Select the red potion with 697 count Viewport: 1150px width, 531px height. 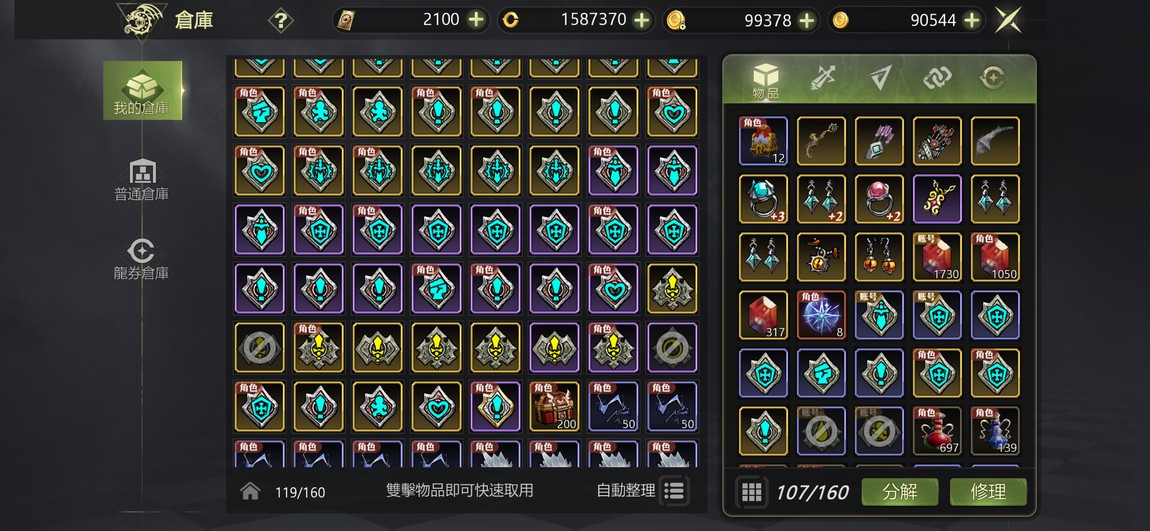click(x=937, y=431)
